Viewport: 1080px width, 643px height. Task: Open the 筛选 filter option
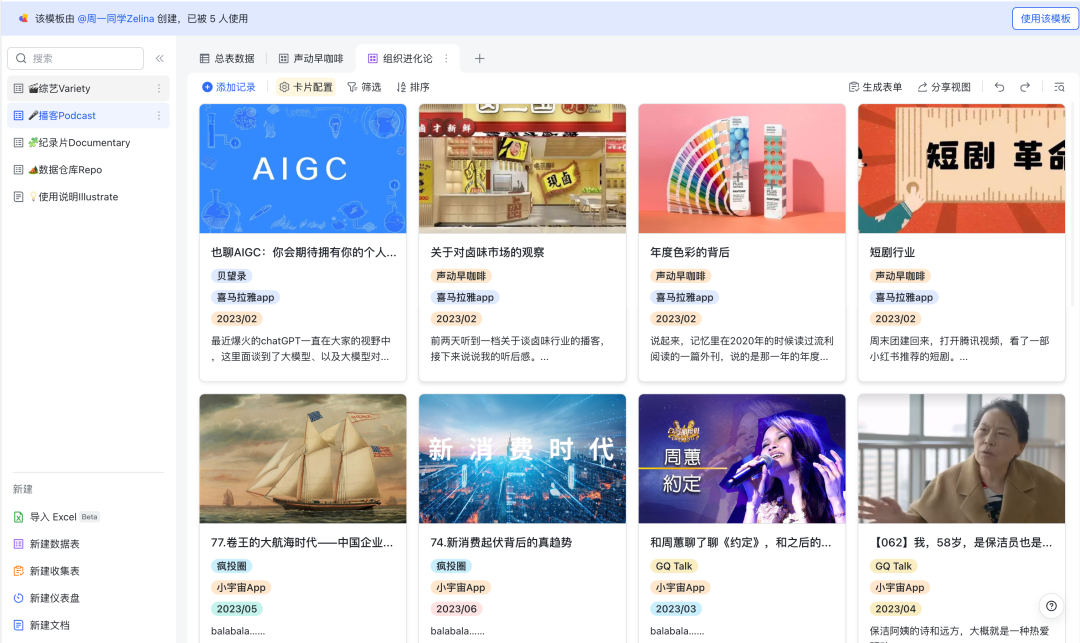pyautogui.click(x=364, y=87)
